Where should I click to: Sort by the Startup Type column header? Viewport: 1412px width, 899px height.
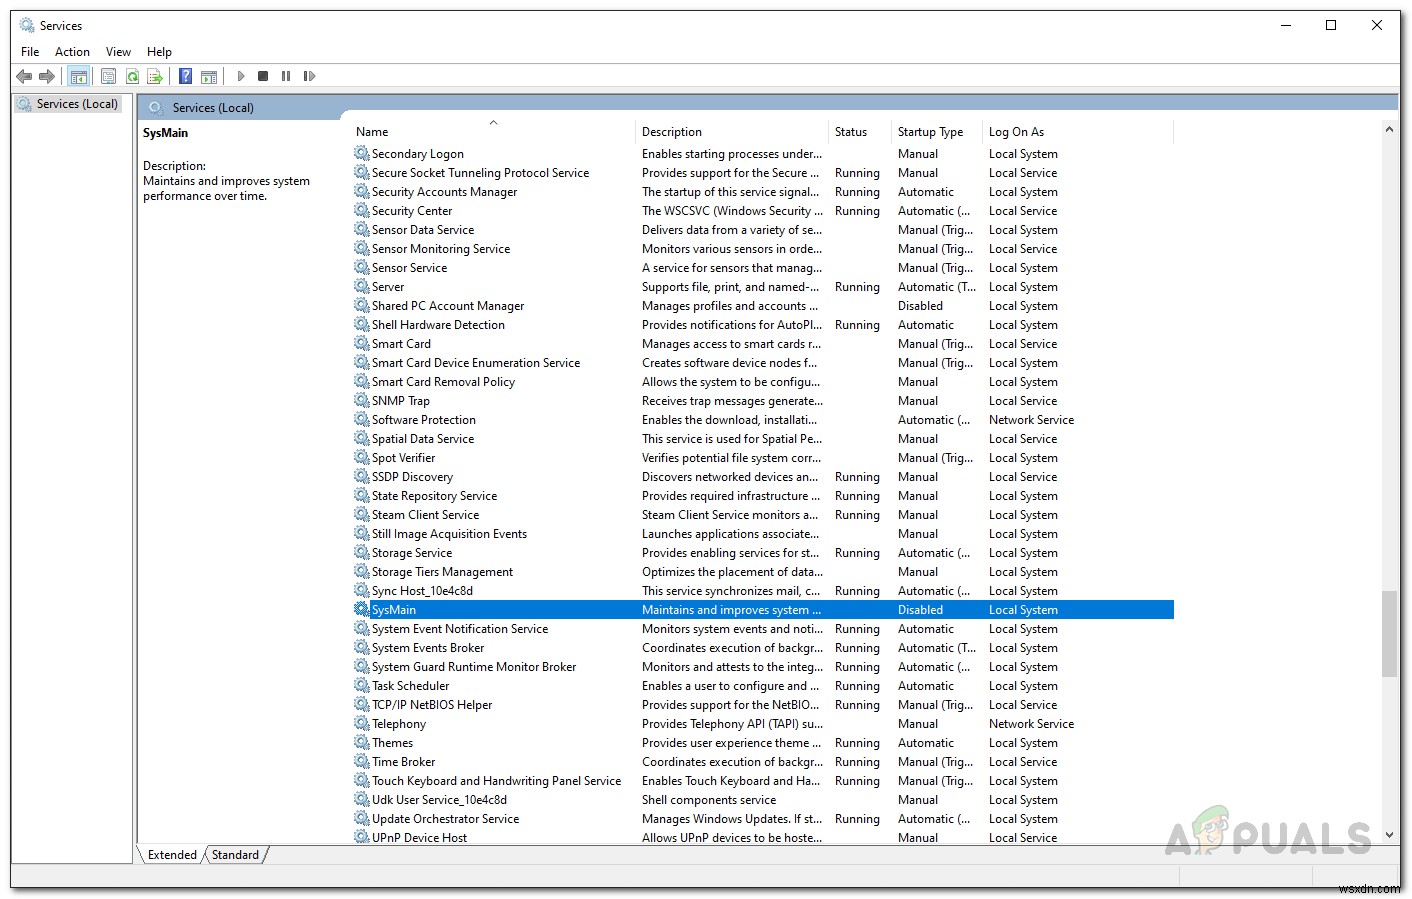(x=937, y=132)
